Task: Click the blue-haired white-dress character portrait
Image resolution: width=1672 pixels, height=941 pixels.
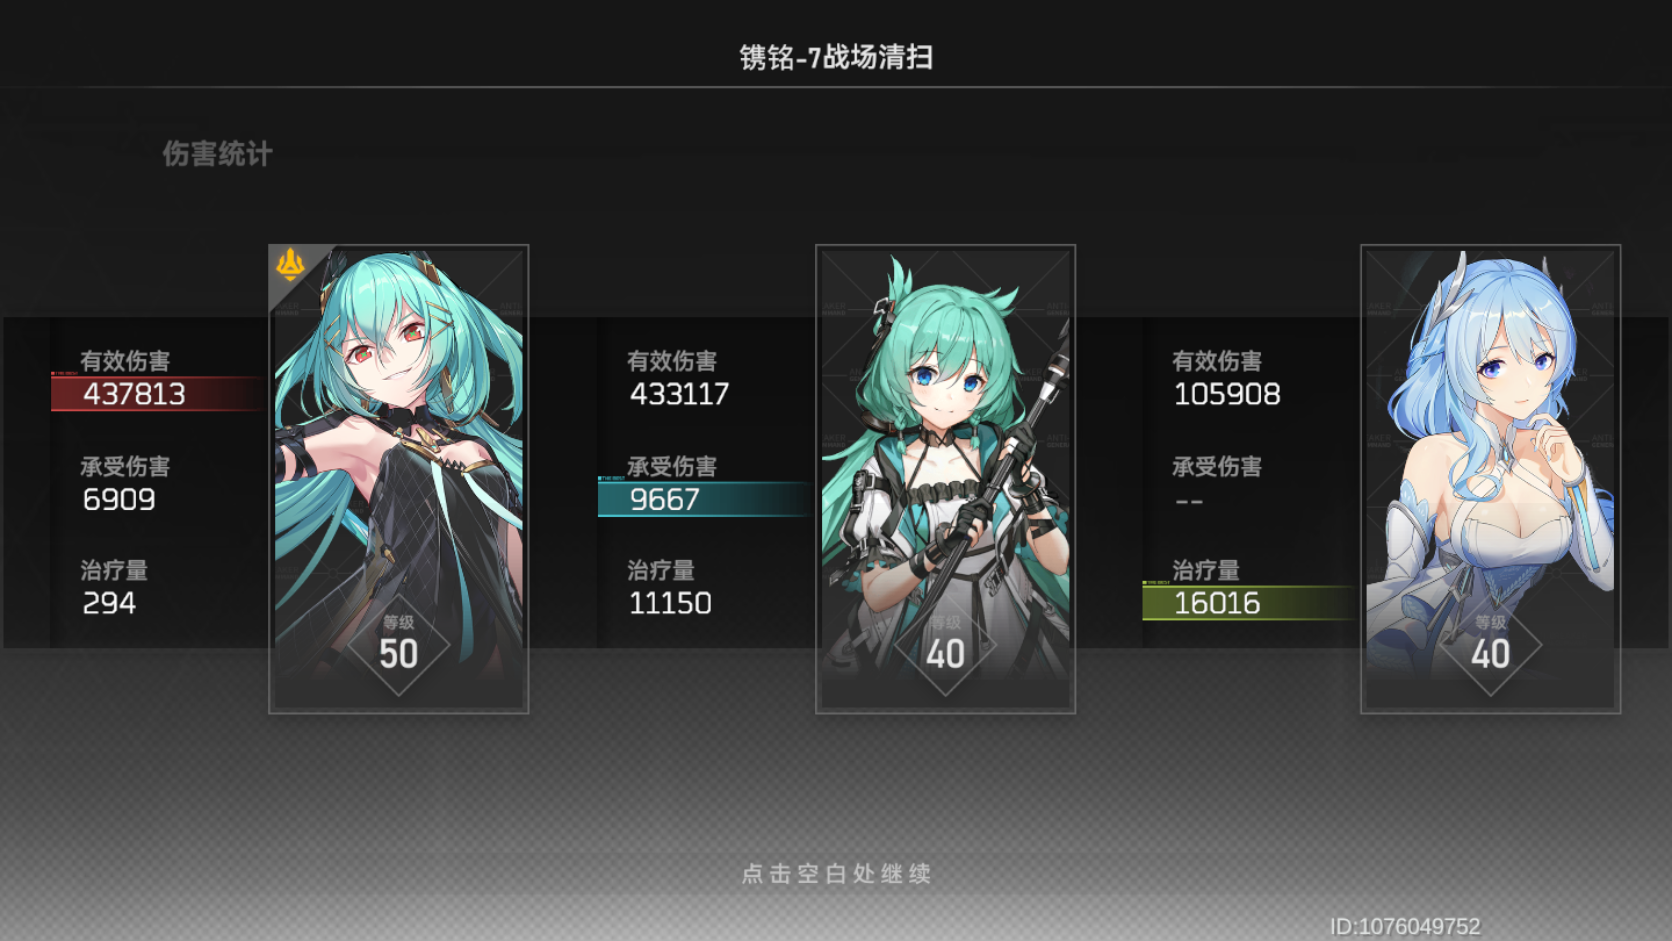Action: click(1490, 478)
